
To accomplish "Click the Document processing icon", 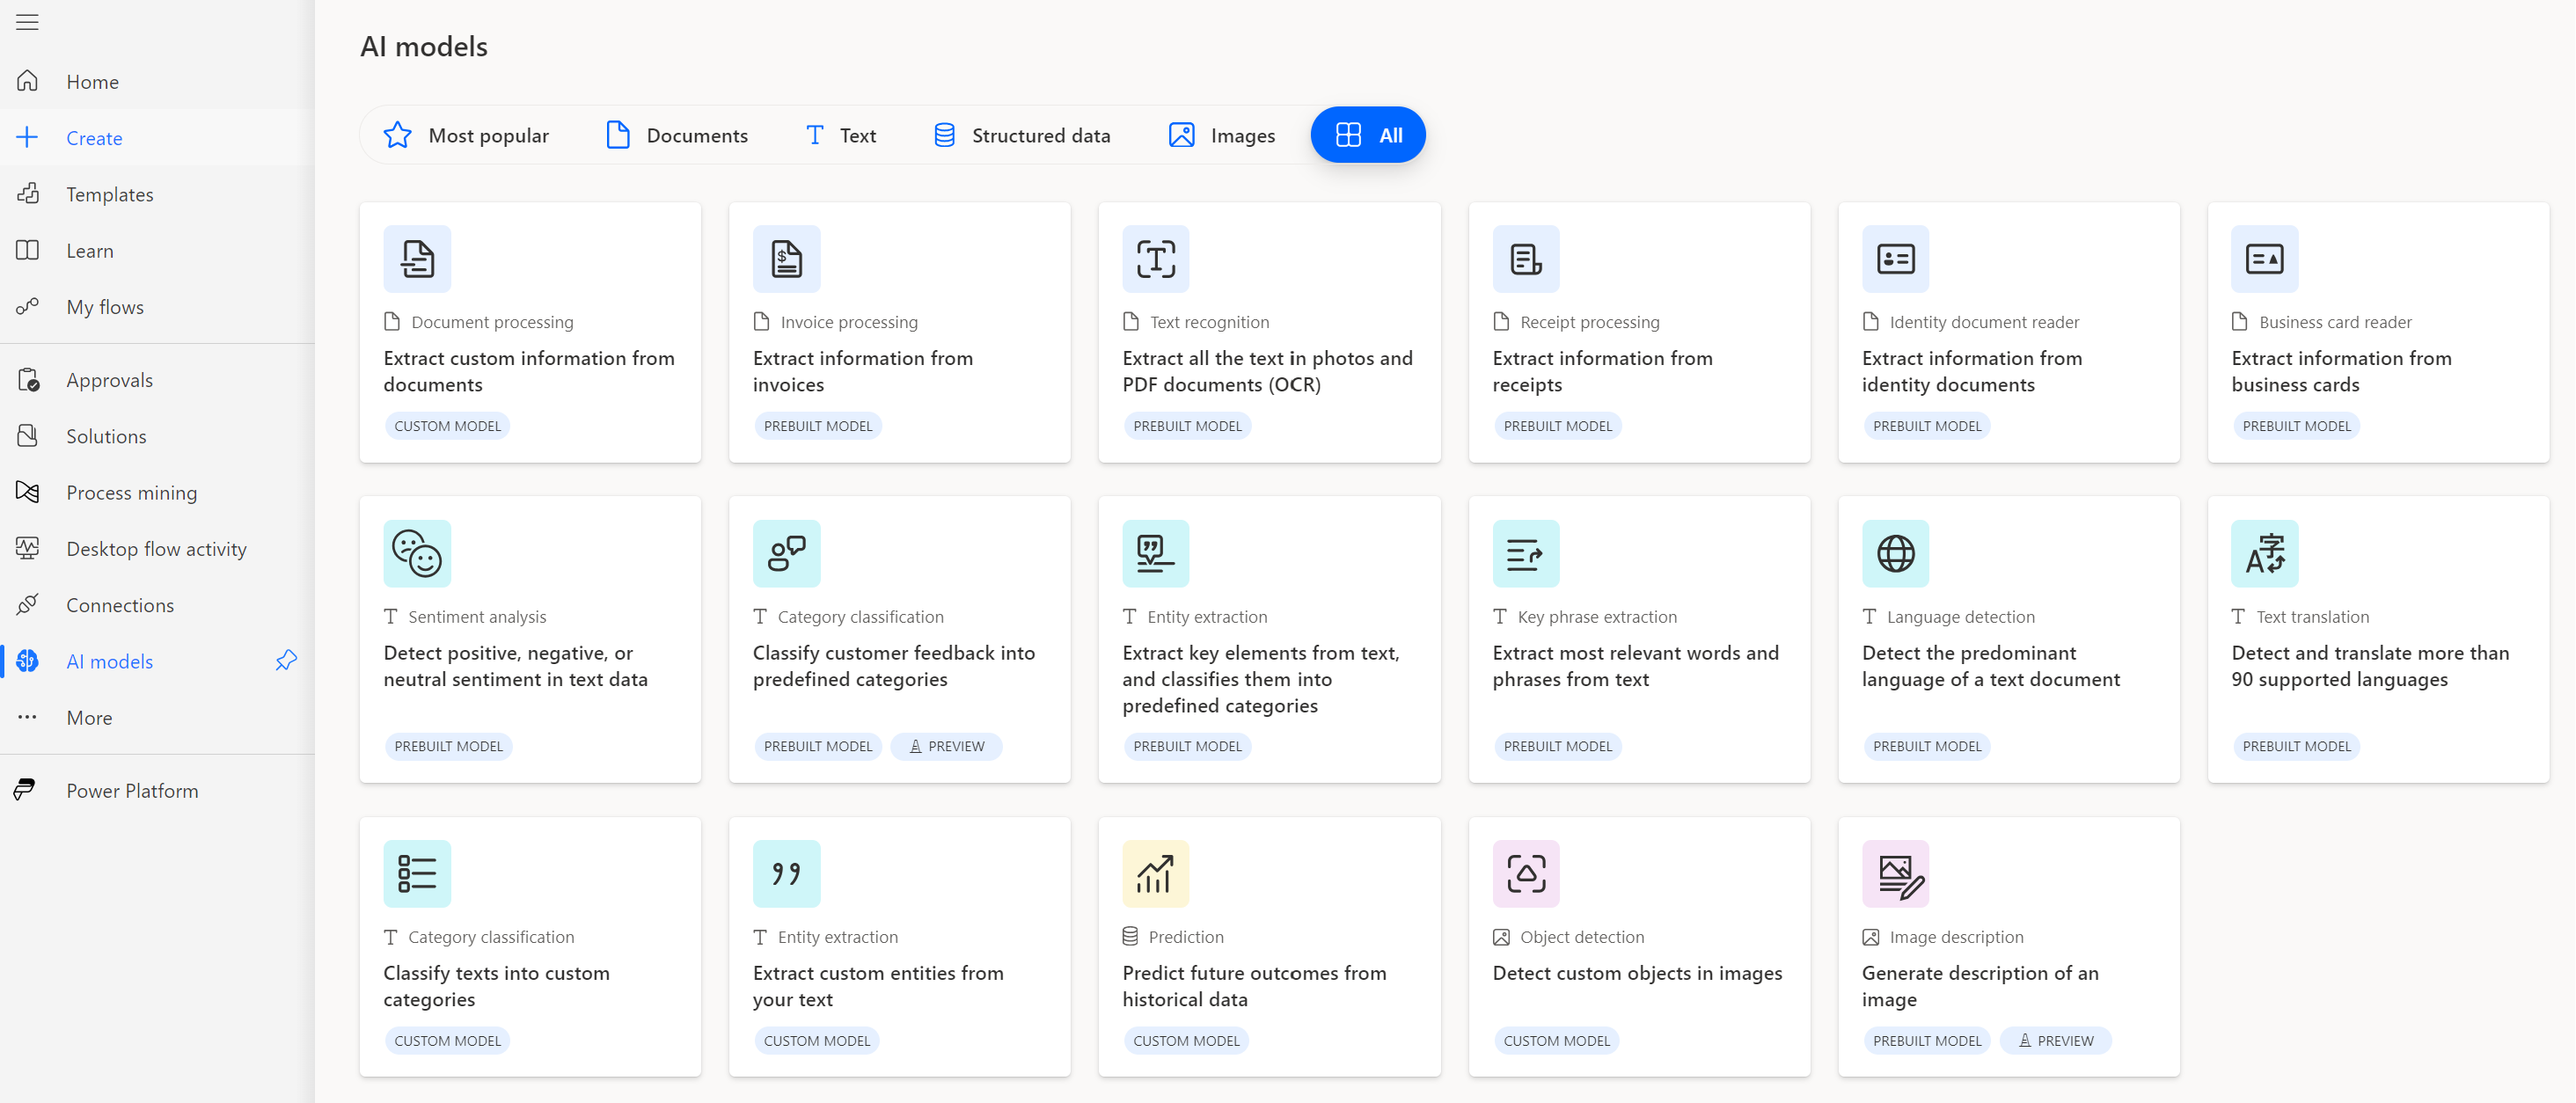I will (x=417, y=258).
